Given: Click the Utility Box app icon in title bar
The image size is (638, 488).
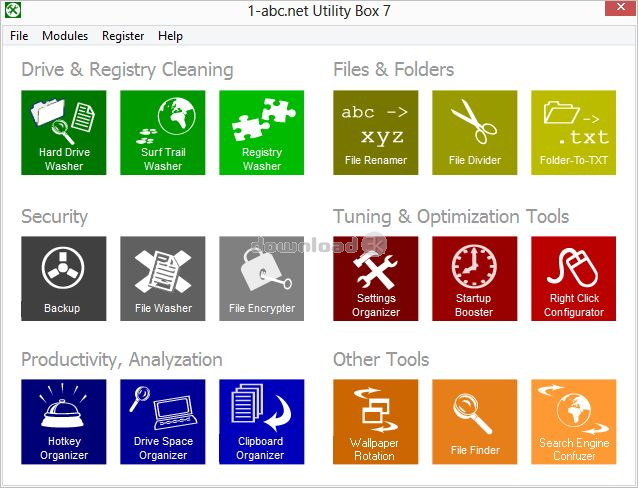Looking at the screenshot, I should 13,10.
